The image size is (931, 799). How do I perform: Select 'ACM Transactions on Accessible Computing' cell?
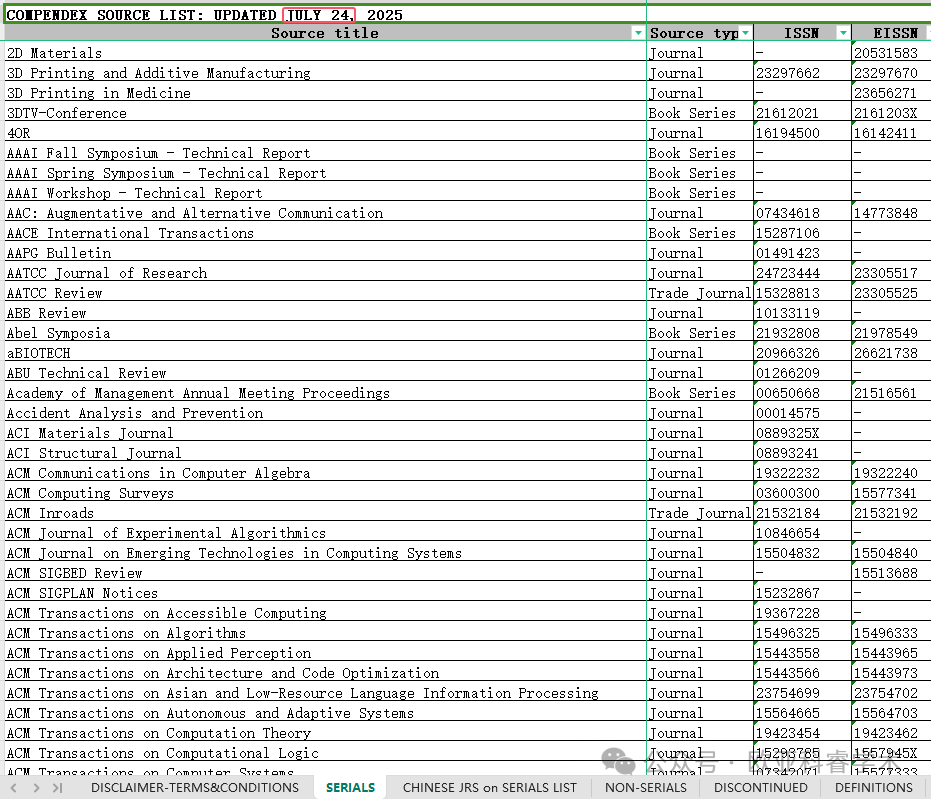point(325,613)
